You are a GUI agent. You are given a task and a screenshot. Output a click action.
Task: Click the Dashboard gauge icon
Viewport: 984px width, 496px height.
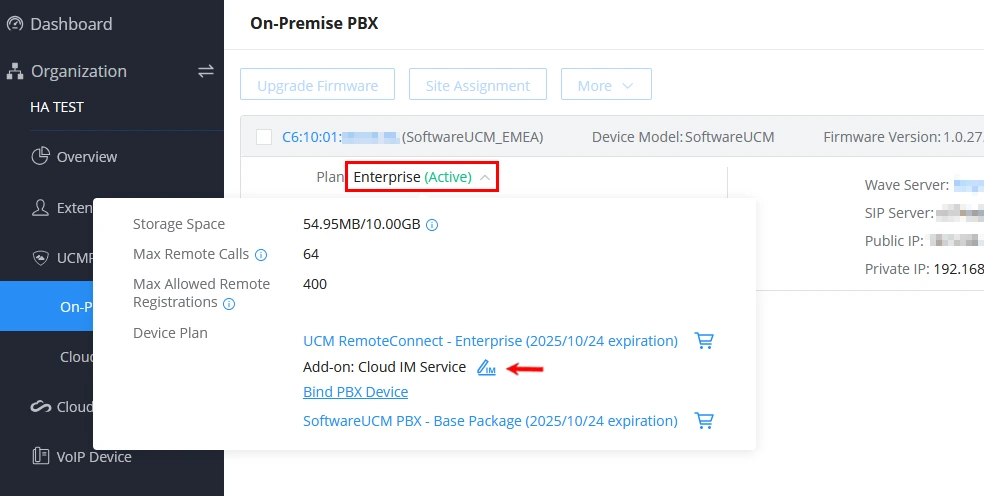pos(15,24)
